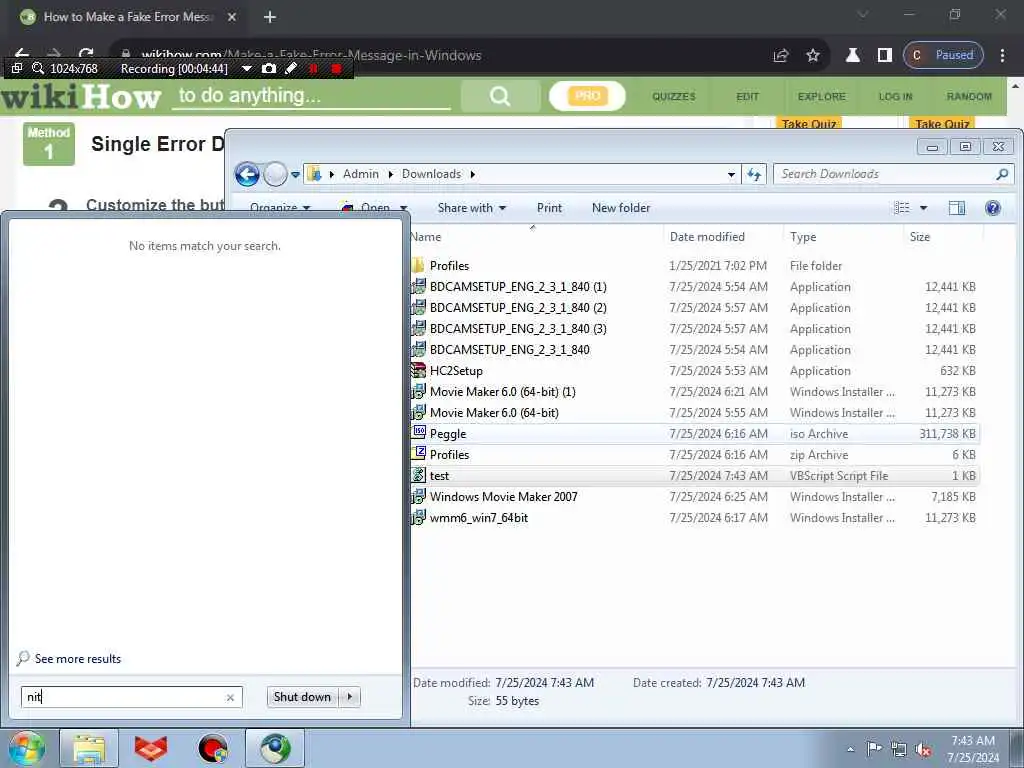
Task: Select the HC2Setup application icon
Action: click(x=419, y=370)
